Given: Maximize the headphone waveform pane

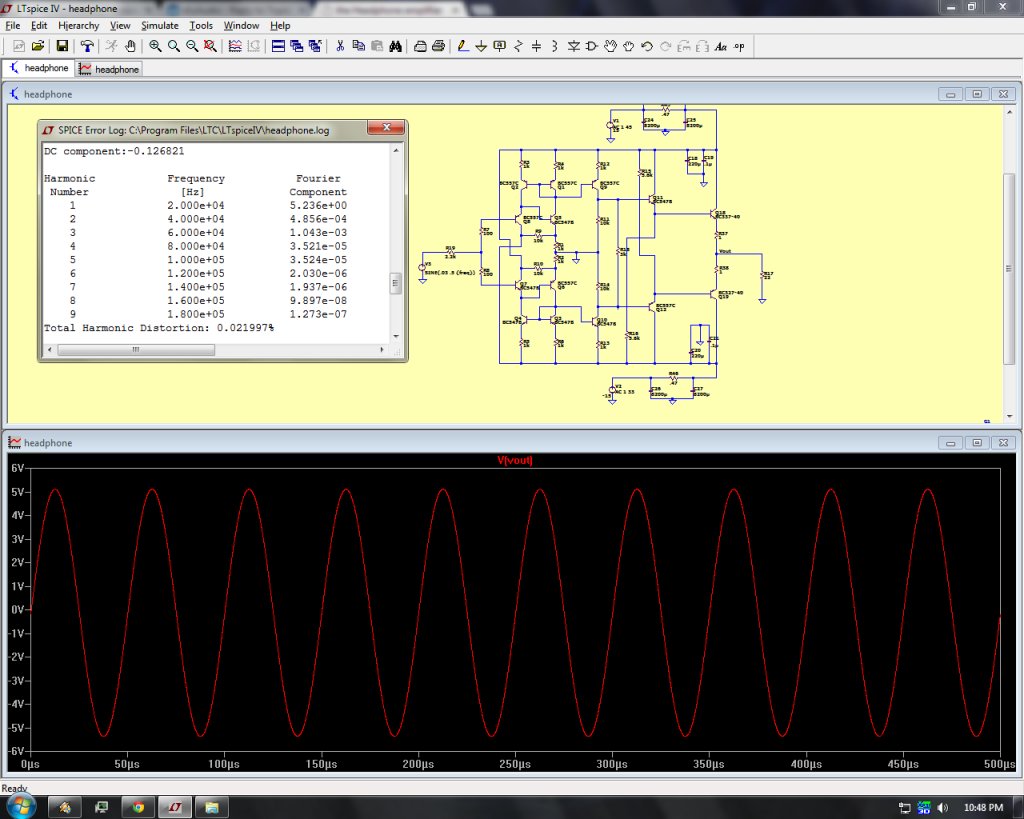Looking at the screenshot, I should pyautogui.click(x=977, y=443).
